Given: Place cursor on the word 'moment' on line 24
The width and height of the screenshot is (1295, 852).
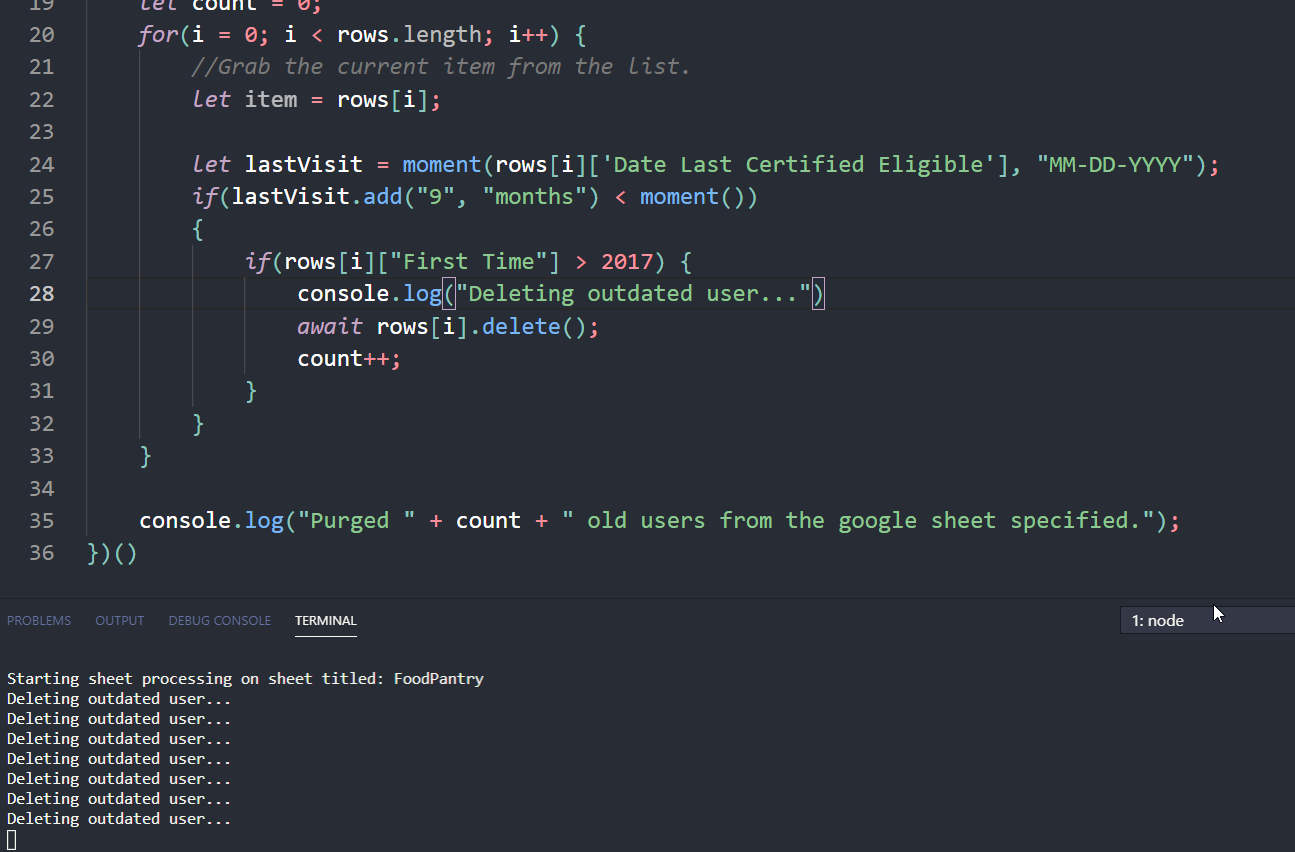Looking at the screenshot, I should (x=441, y=164).
